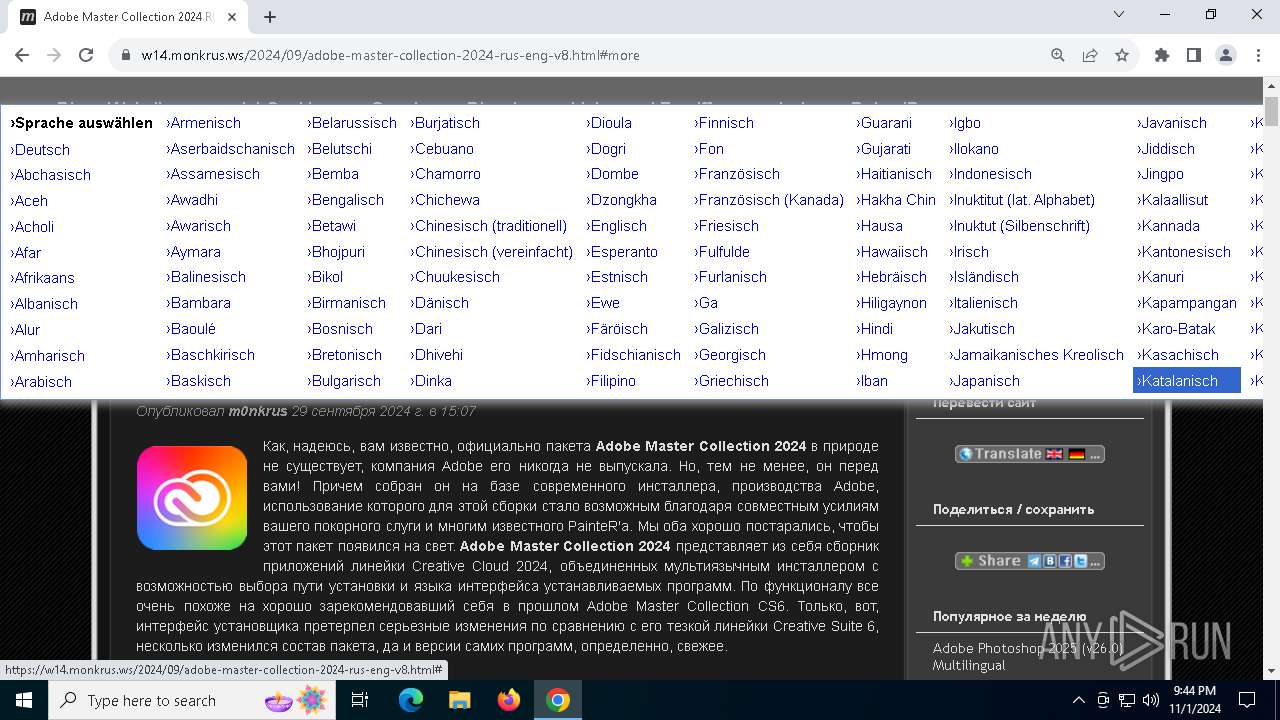Click the Translate button with flags
This screenshot has width=1280, height=720.
point(1029,454)
